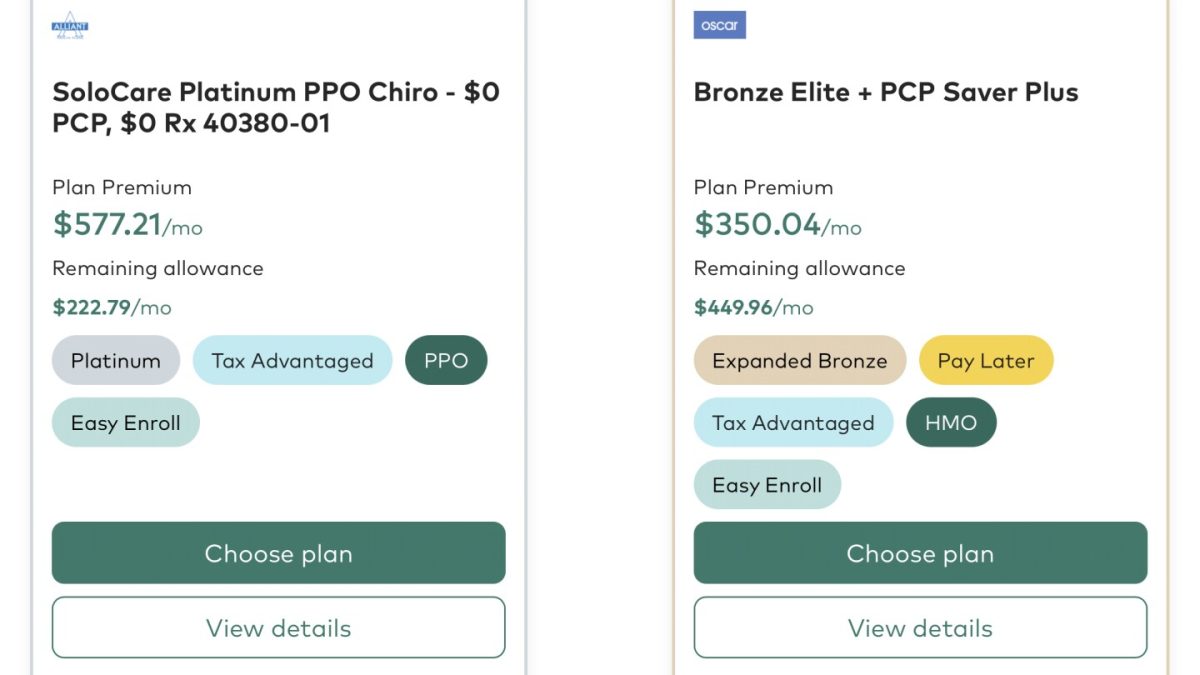The image size is (1200, 675).
Task: View details of the Oscar Bronze Elite plan
Action: [920, 628]
